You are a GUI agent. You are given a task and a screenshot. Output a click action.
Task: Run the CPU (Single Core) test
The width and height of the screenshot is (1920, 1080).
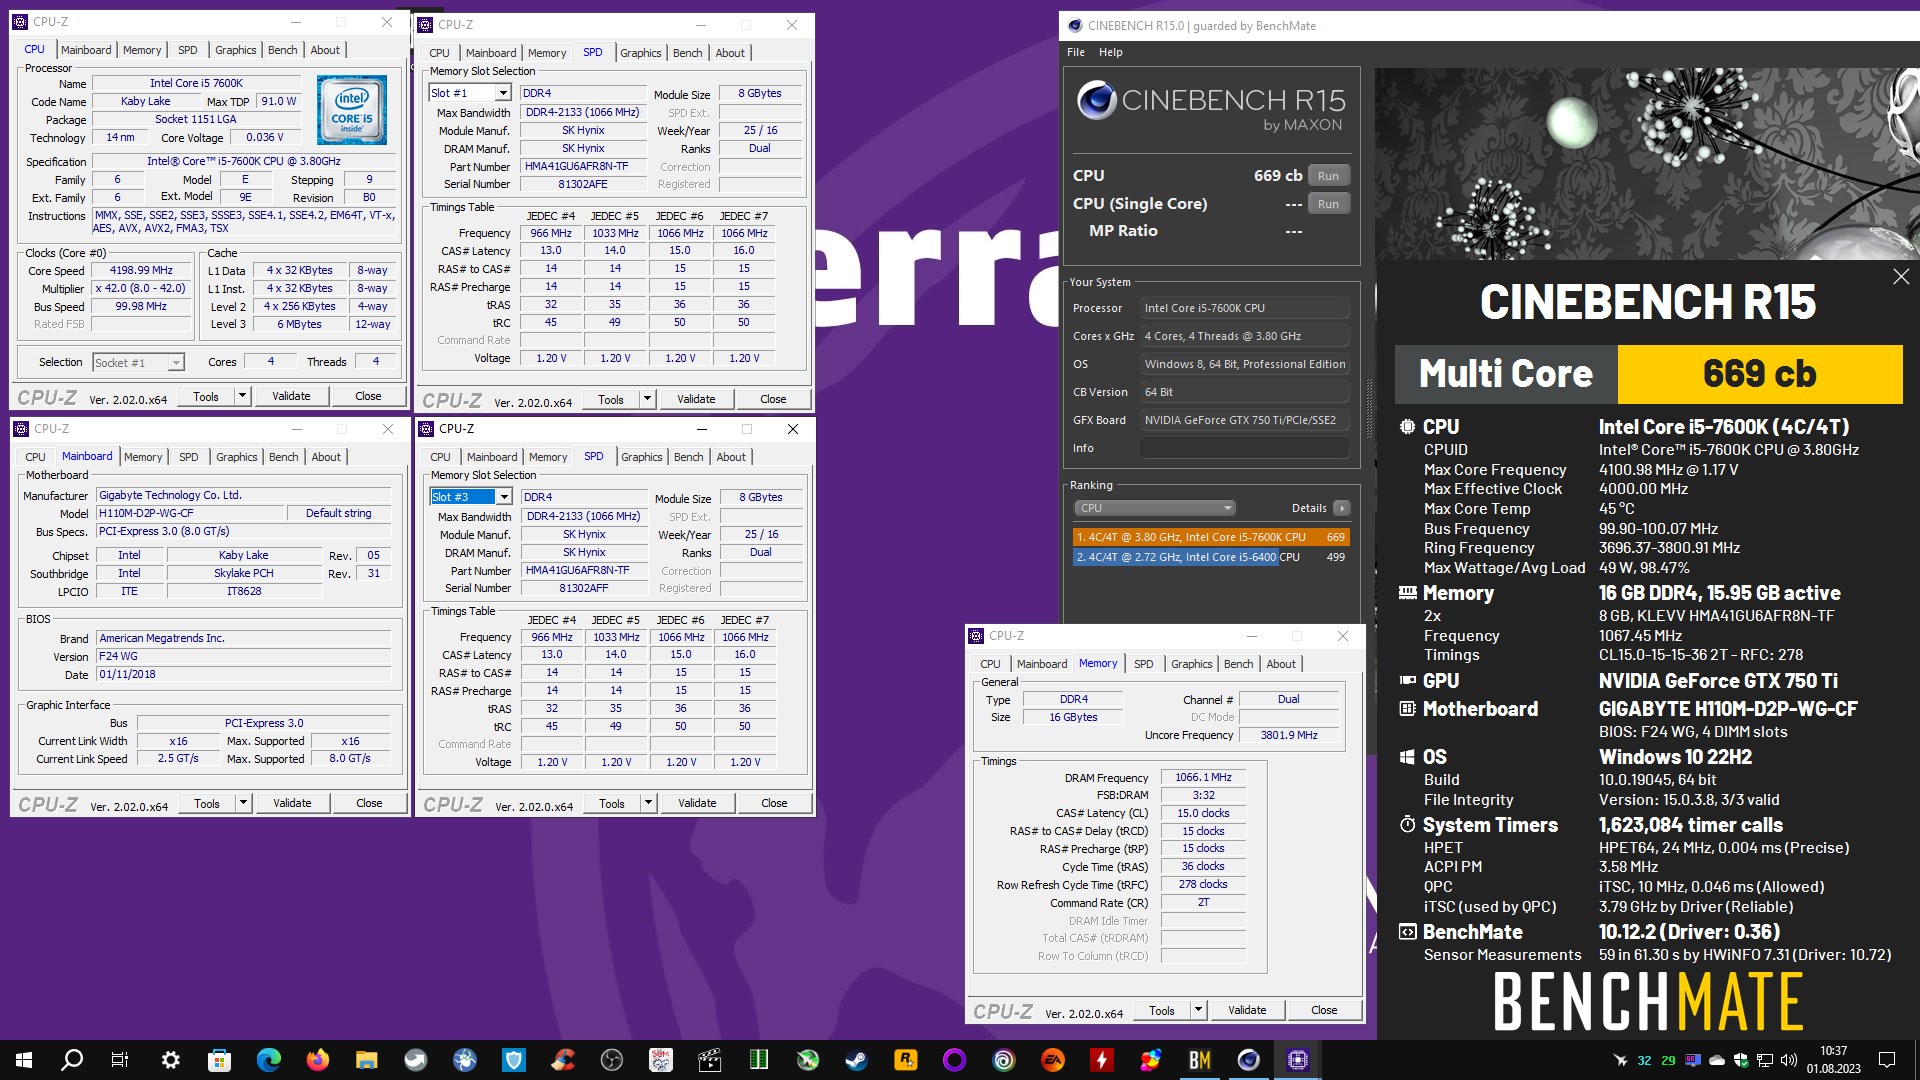(x=1328, y=204)
